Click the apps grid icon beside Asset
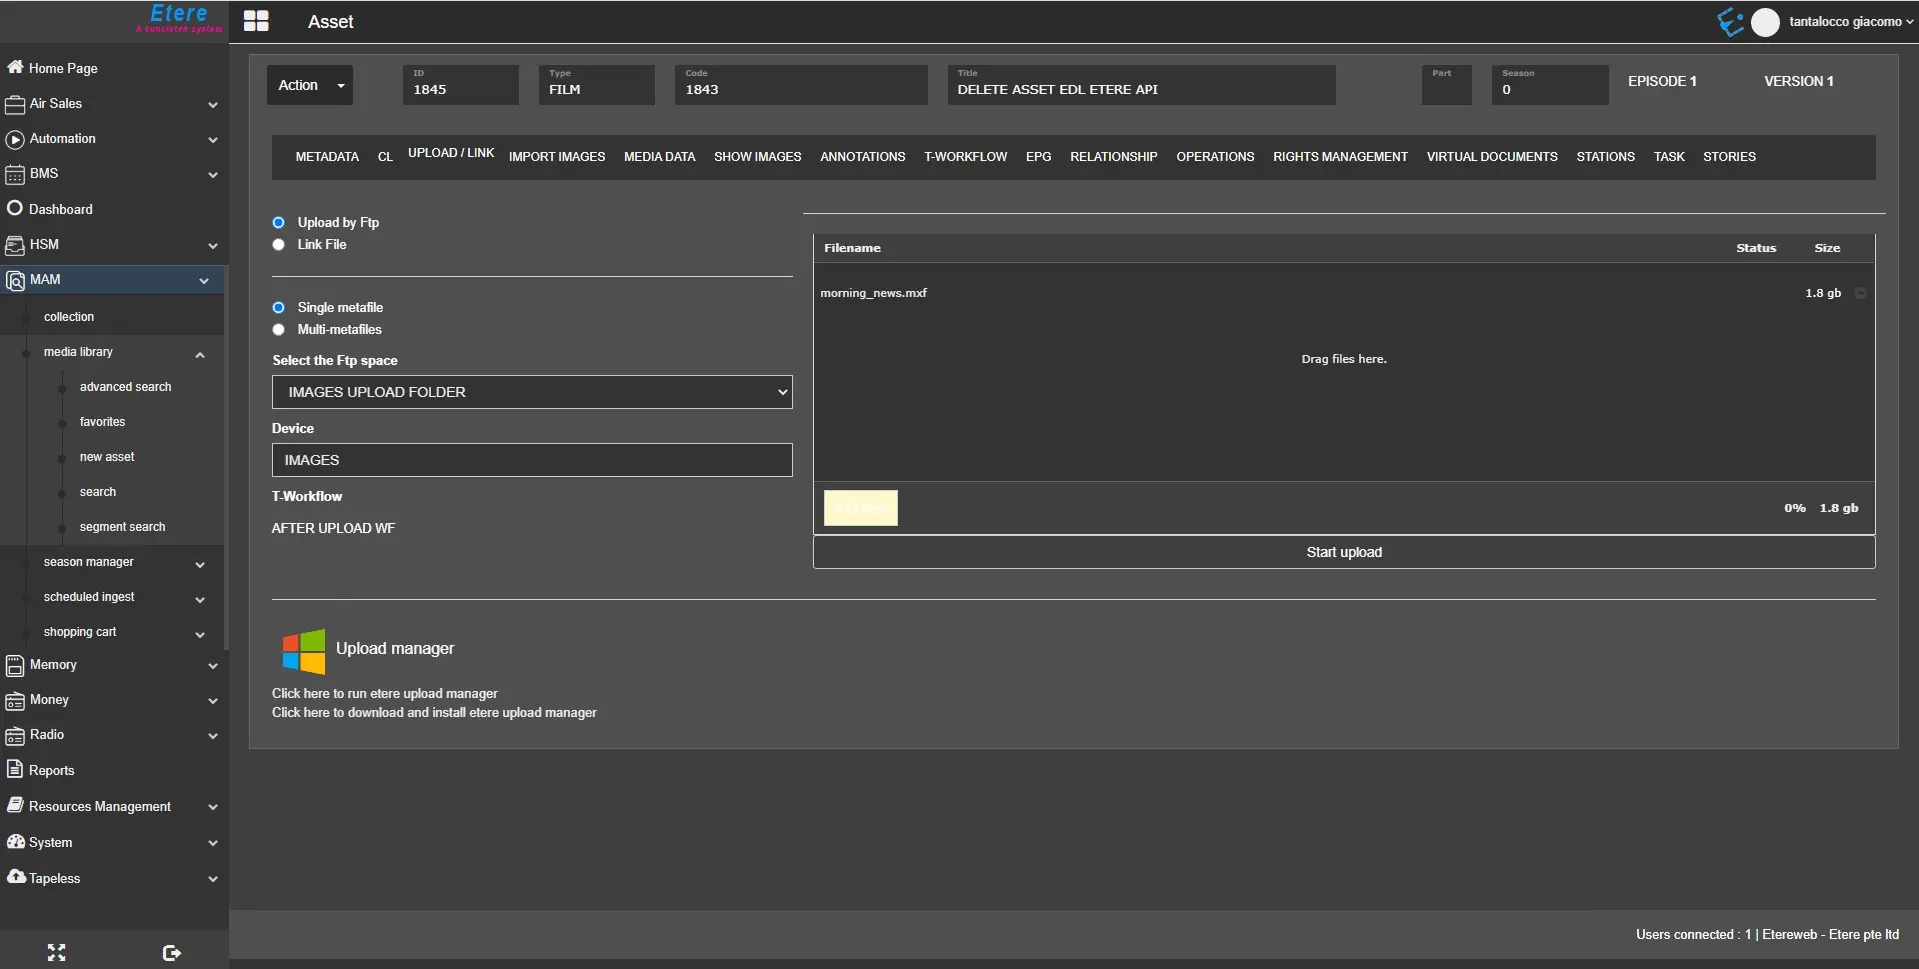Screen dimensions: 1919x969 point(256,21)
